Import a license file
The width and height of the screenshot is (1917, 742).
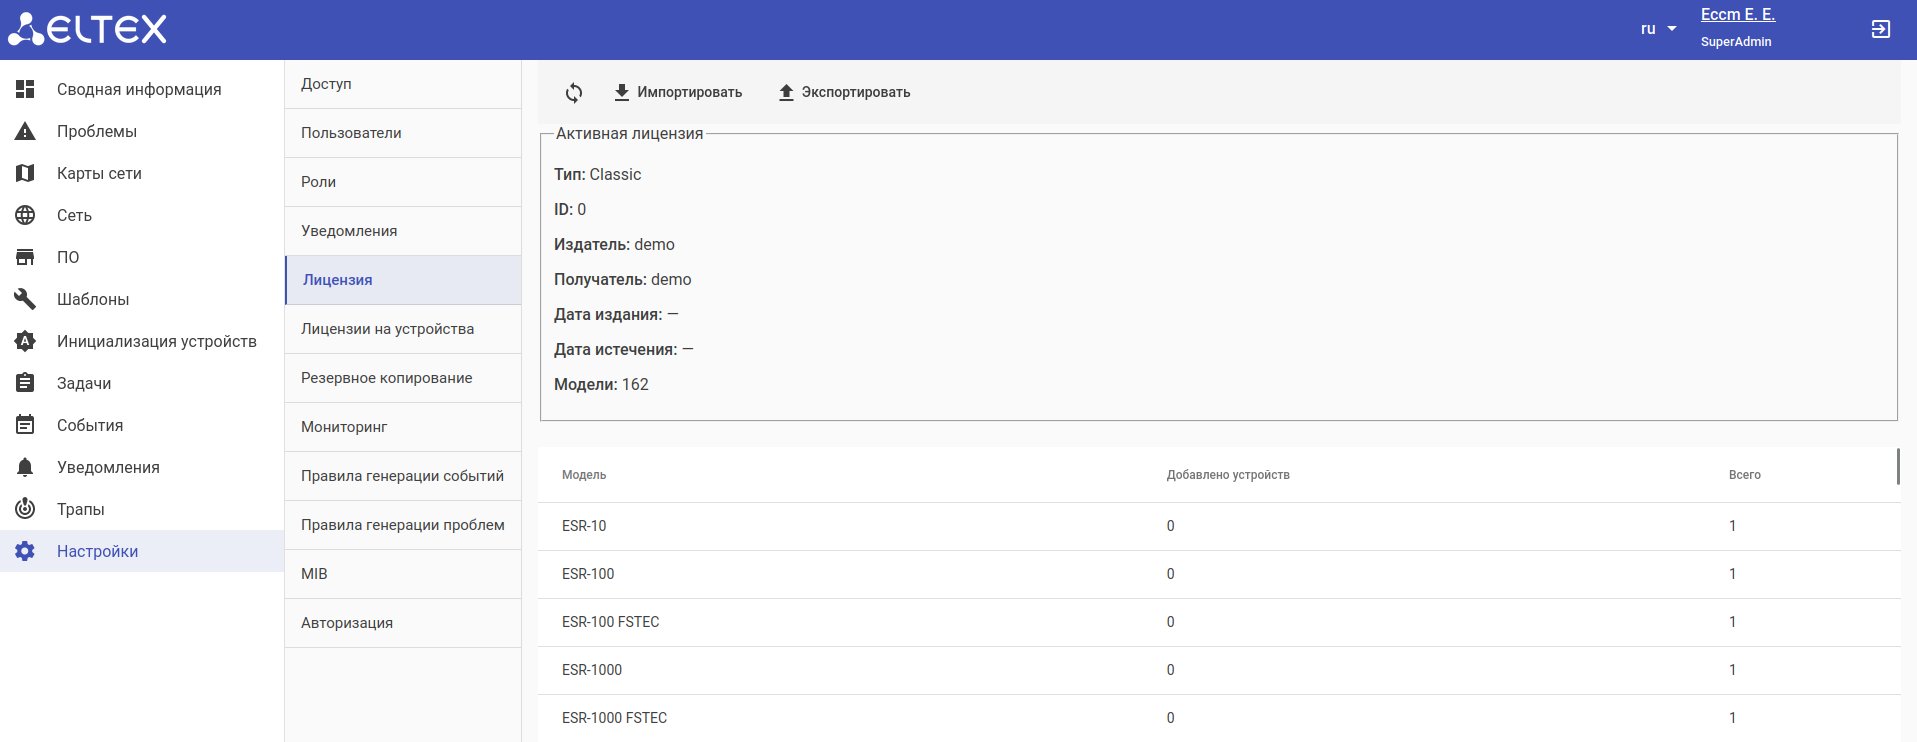pos(678,92)
